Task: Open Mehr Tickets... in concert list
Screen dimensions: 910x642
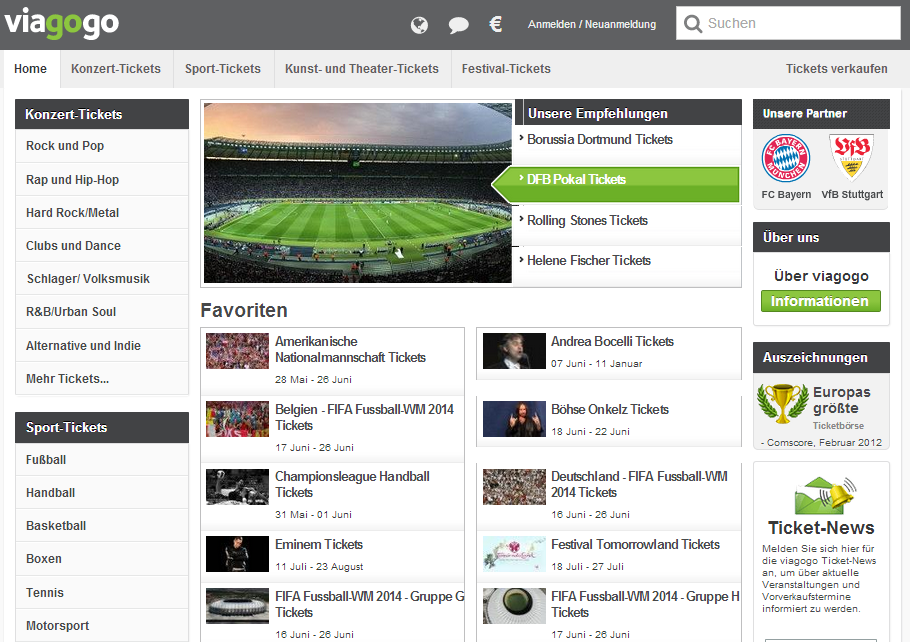Action: click(x=102, y=378)
